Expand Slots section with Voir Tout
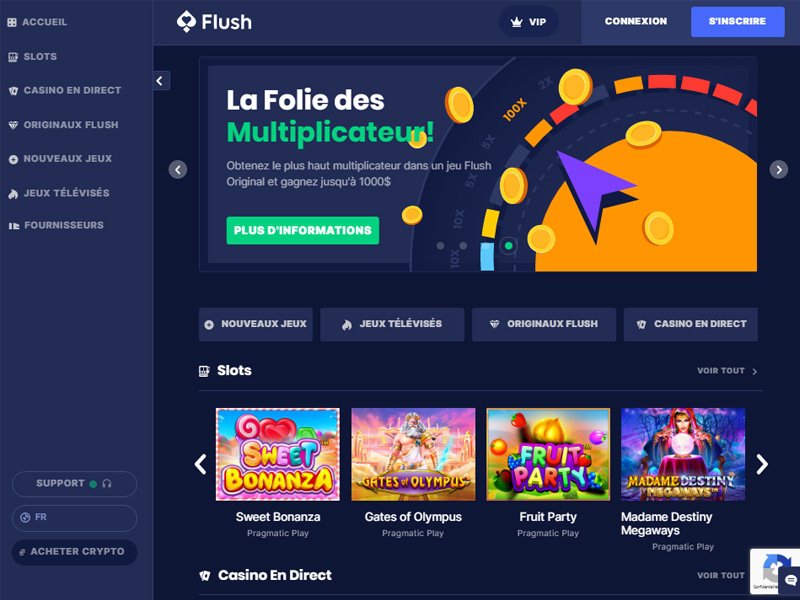Screen dimensions: 800x600 click(727, 371)
